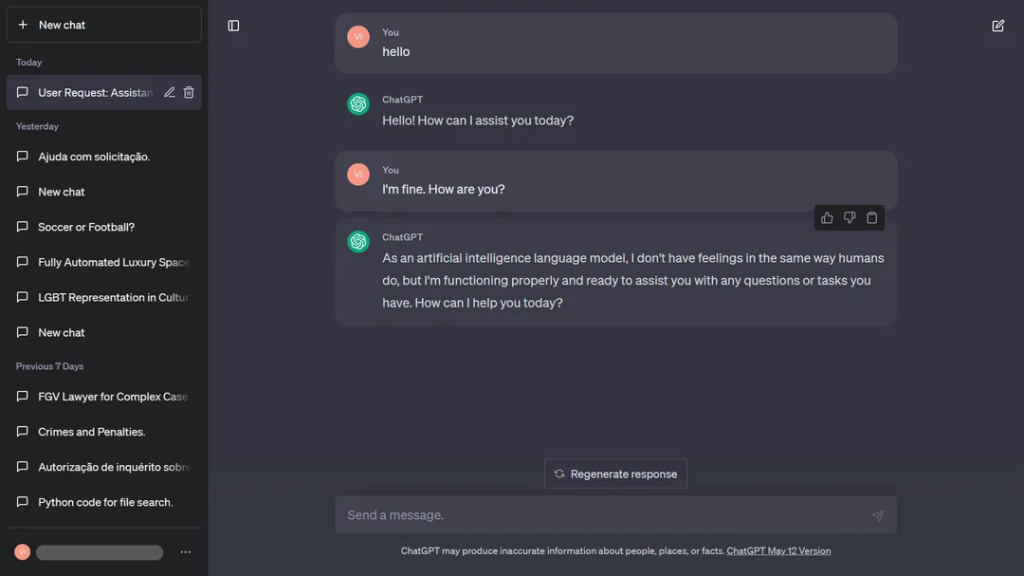Open the Soccer or Football? conversation
The height and width of the screenshot is (576, 1024).
click(86, 227)
